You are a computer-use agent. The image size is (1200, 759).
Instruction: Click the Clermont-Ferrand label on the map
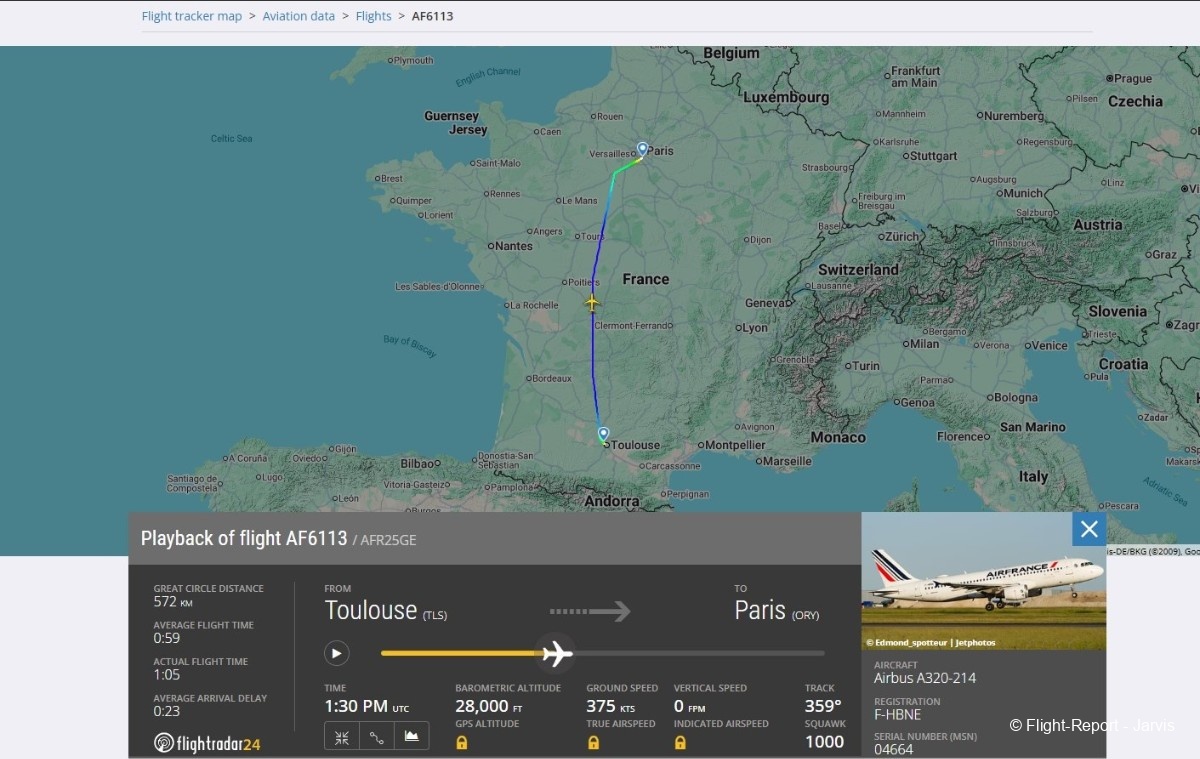click(x=632, y=326)
